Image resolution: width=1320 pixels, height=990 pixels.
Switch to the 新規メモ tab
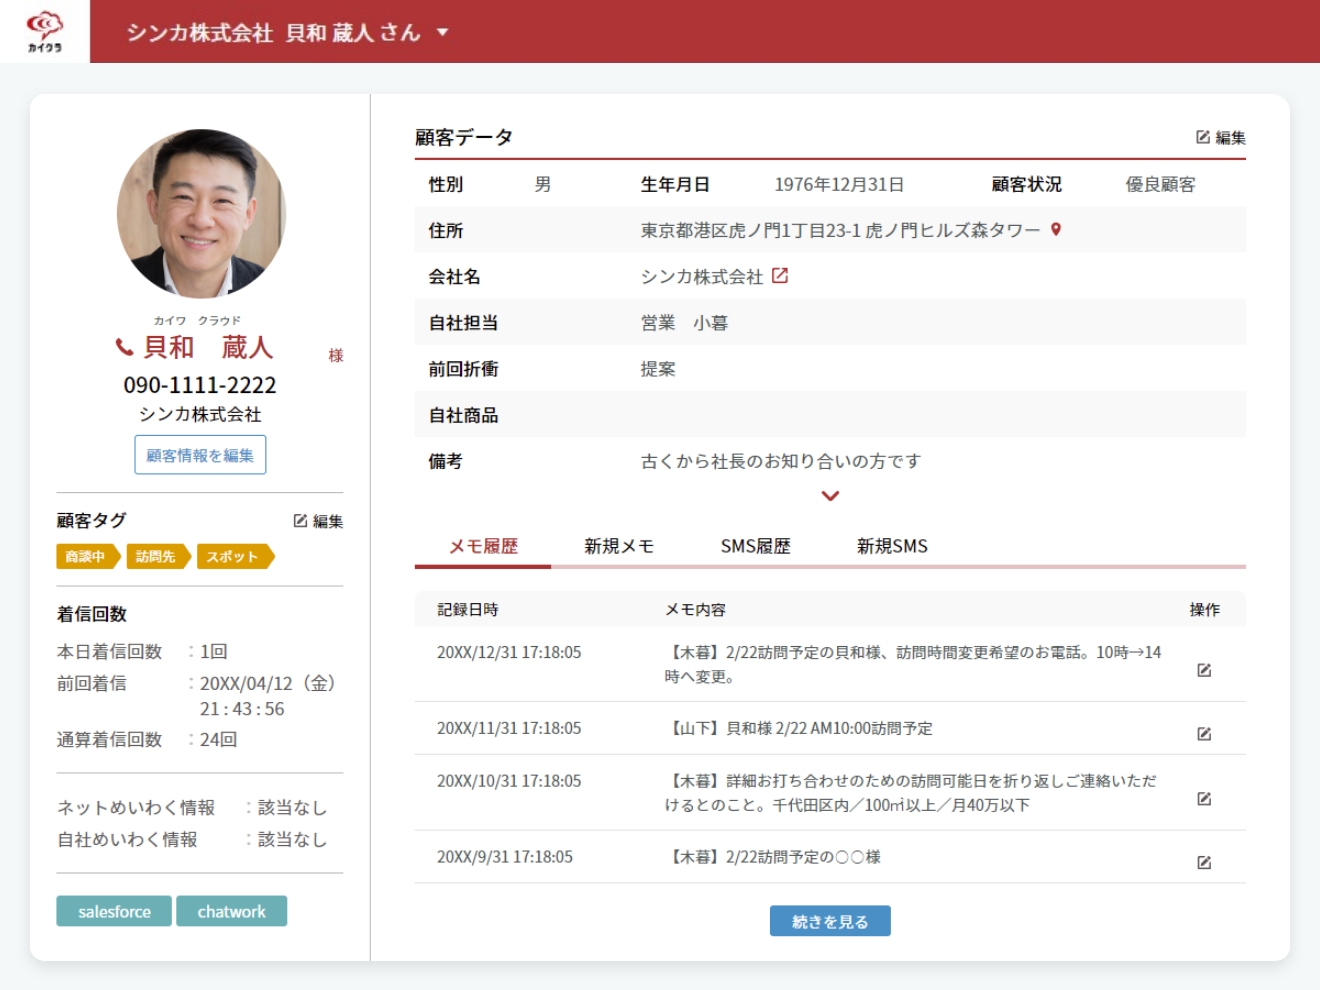(619, 546)
